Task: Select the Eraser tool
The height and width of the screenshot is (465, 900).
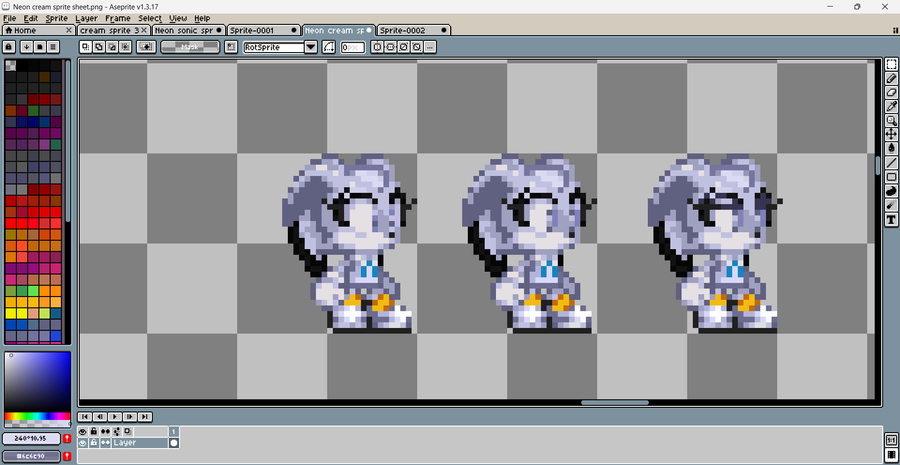Action: 891,92
